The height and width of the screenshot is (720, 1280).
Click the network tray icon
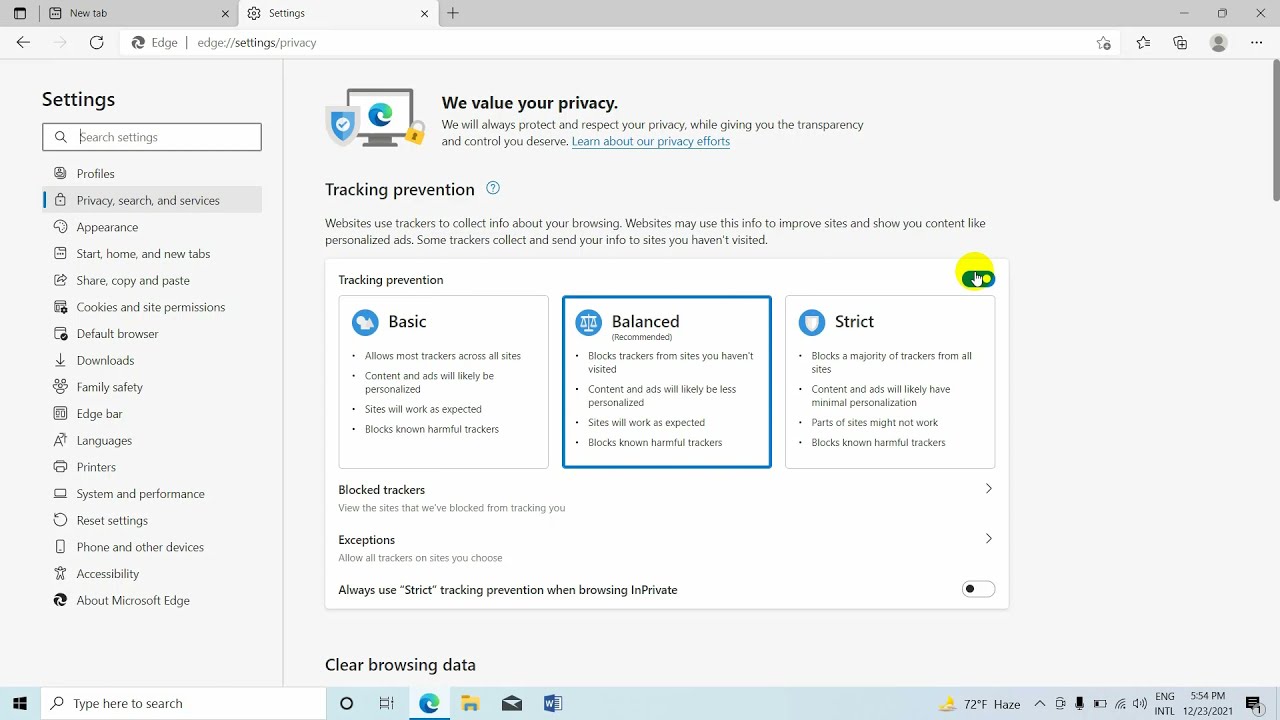click(1120, 704)
